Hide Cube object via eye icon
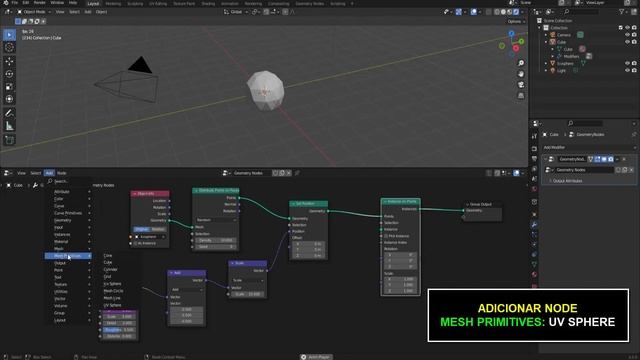 pos(627,42)
